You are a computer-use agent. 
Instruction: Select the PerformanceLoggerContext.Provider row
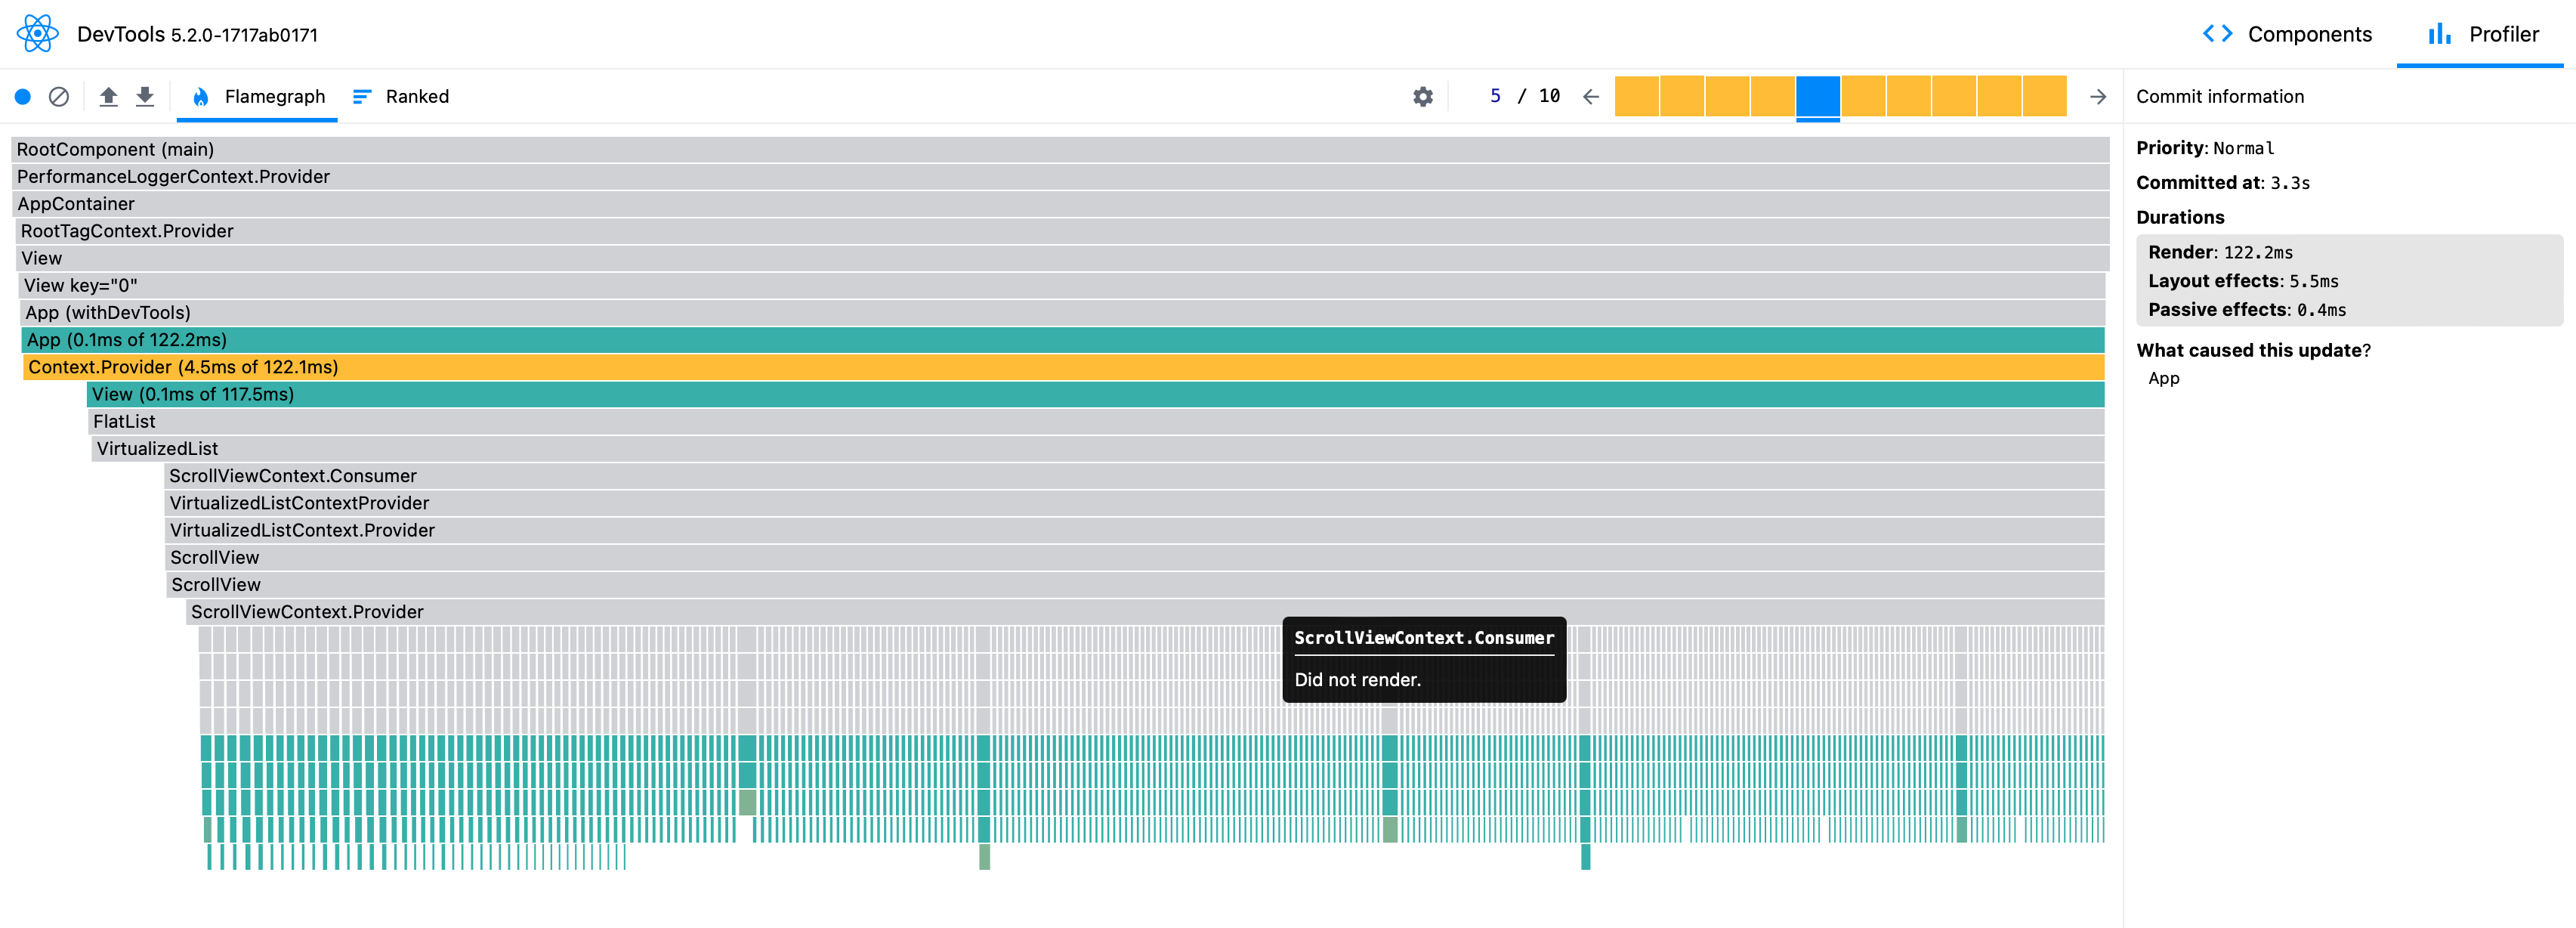pyautogui.click(x=1060, y=177)
